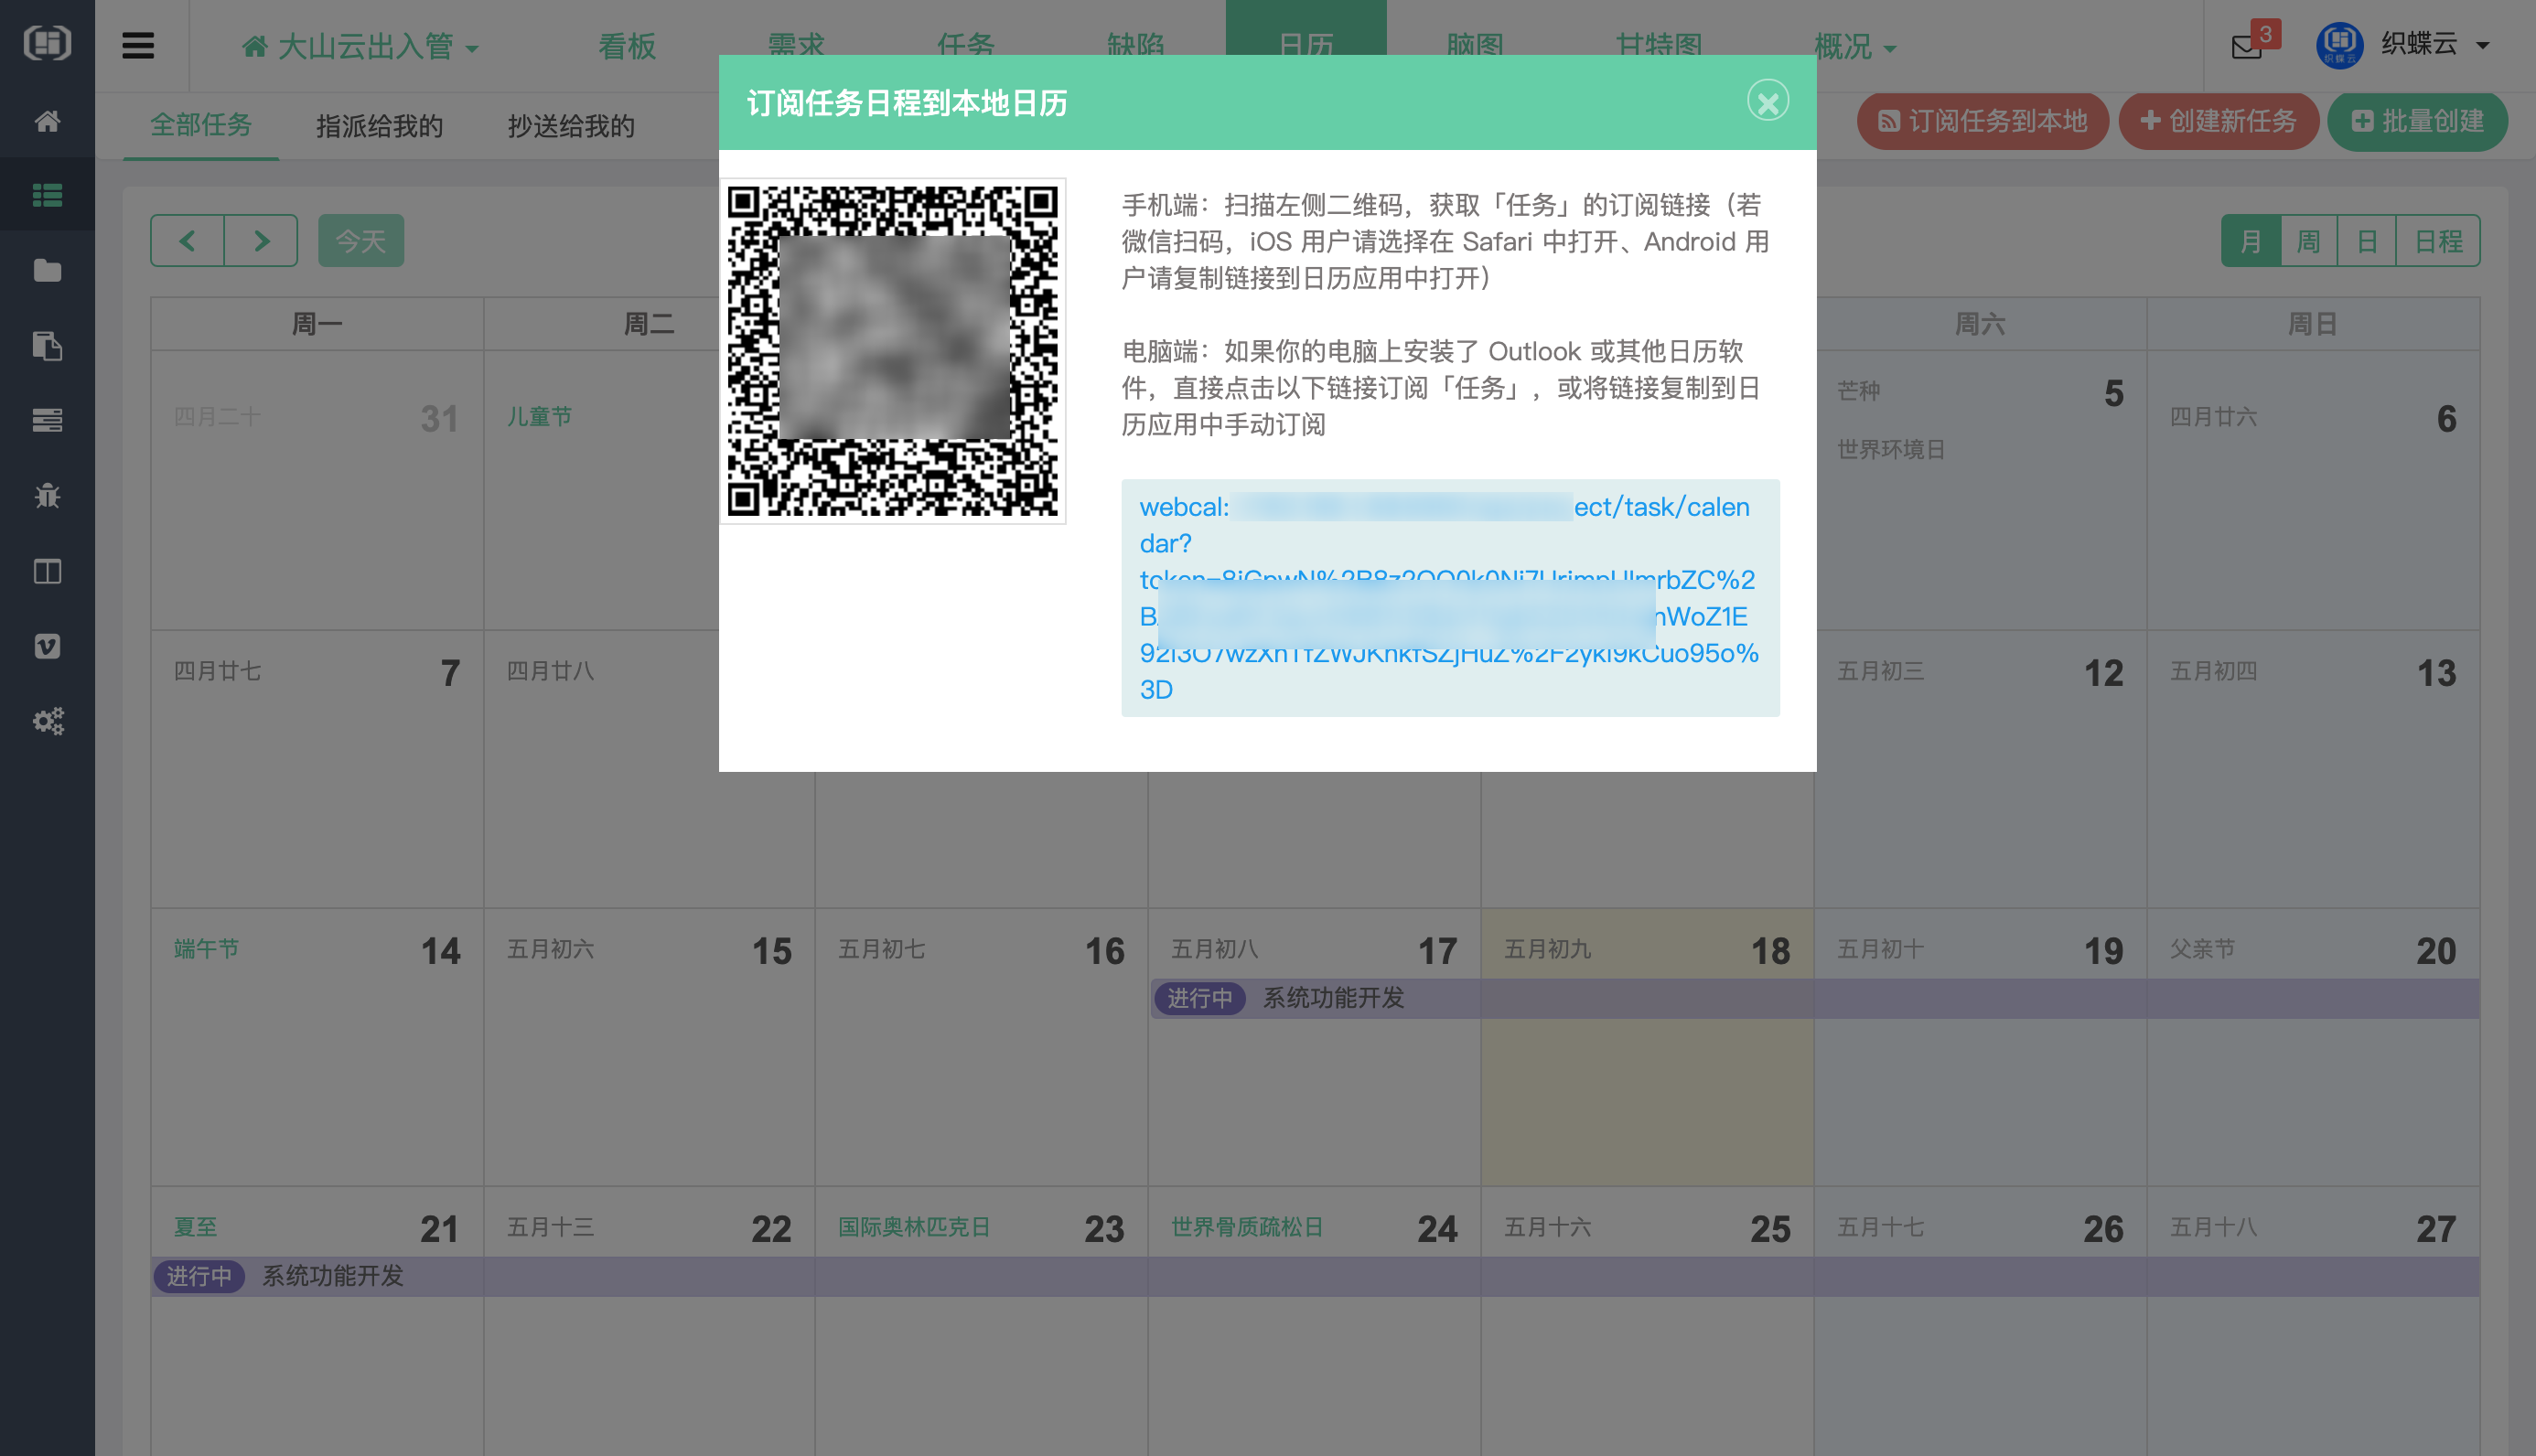The height and width of the screenshot is (1456, 2536).
Task: Click the 创建新任务 button
Action: pos(2218,122)
